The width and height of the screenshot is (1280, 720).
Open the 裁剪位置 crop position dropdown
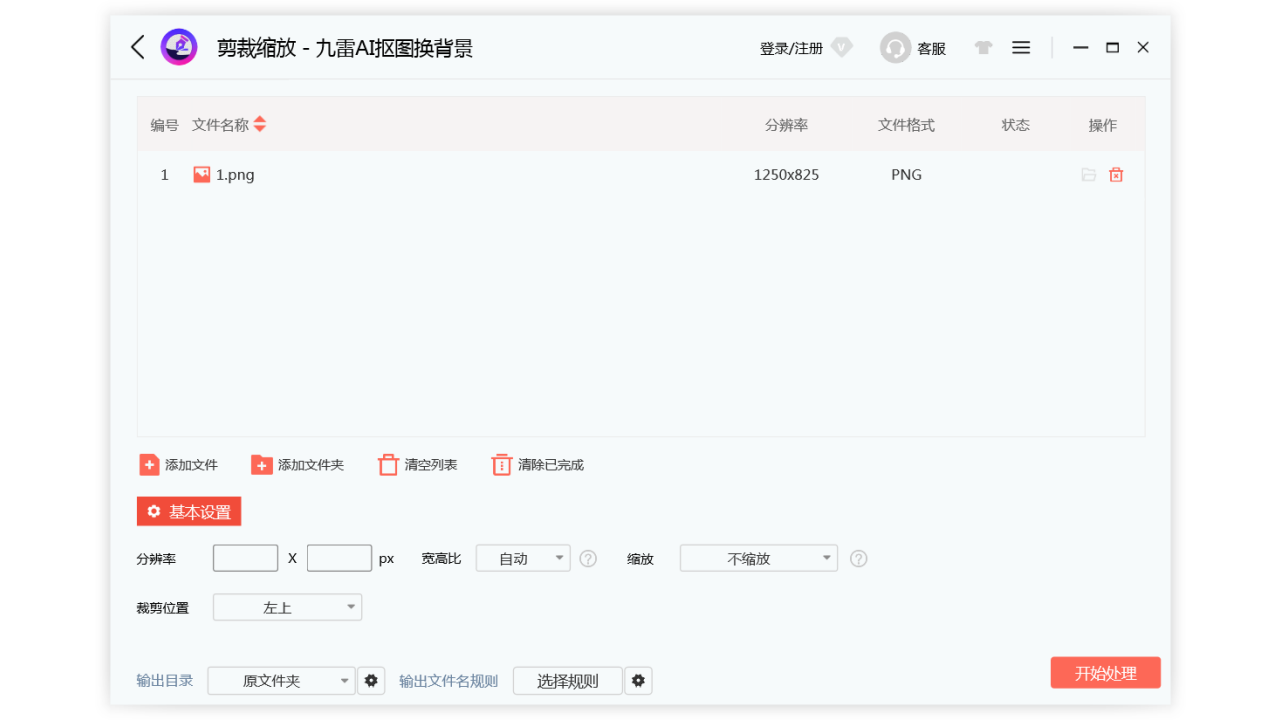pos(287,607)
